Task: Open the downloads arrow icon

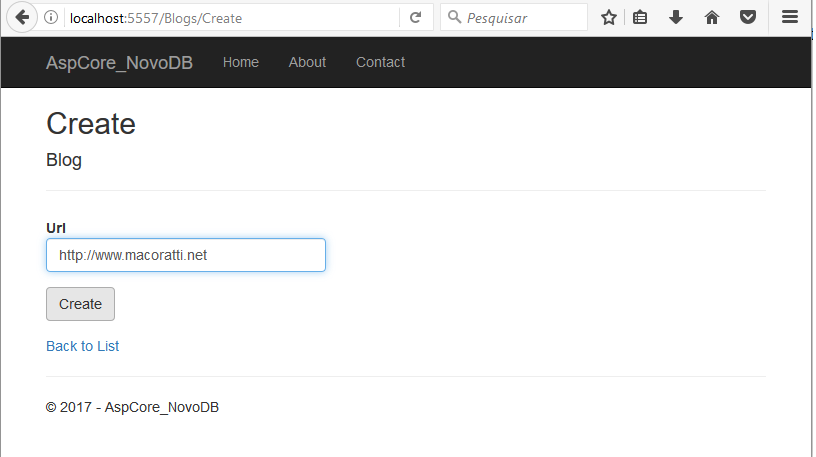Action: (675, 18)
